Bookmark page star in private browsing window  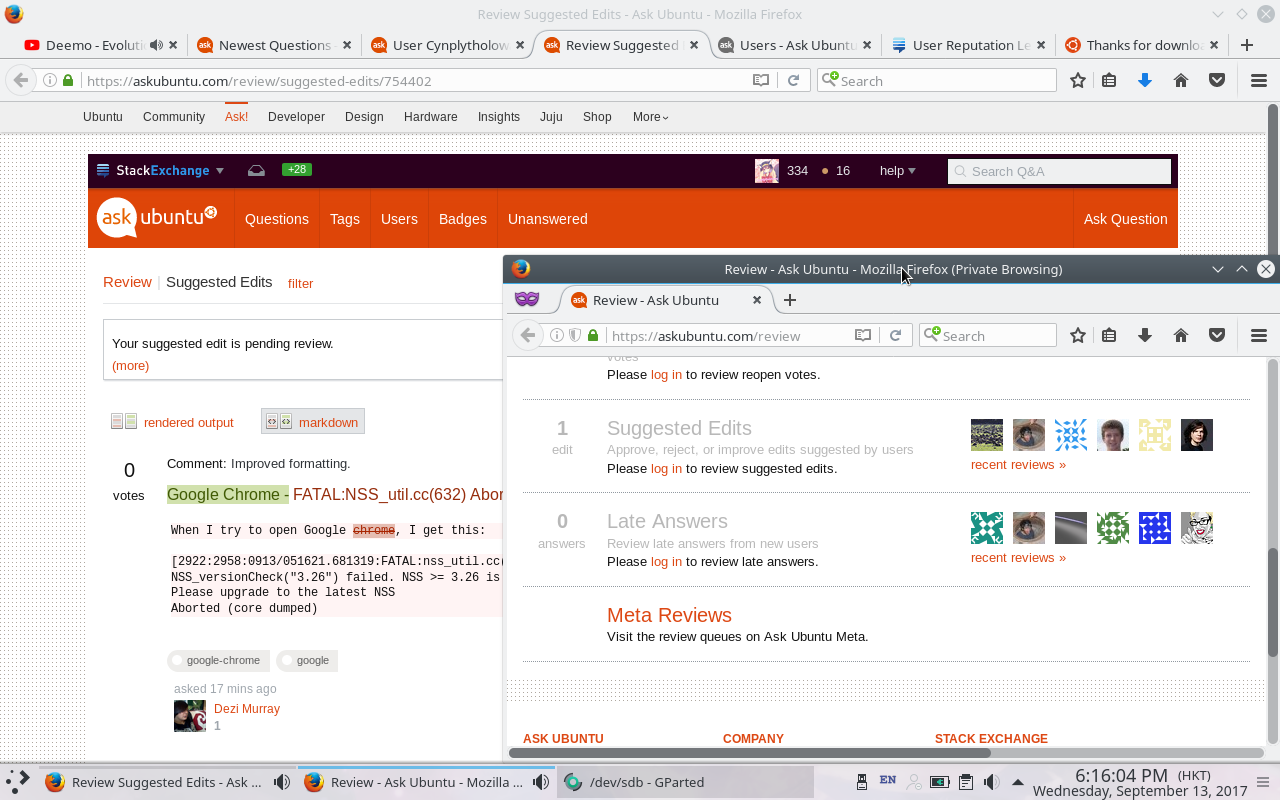1077,336
